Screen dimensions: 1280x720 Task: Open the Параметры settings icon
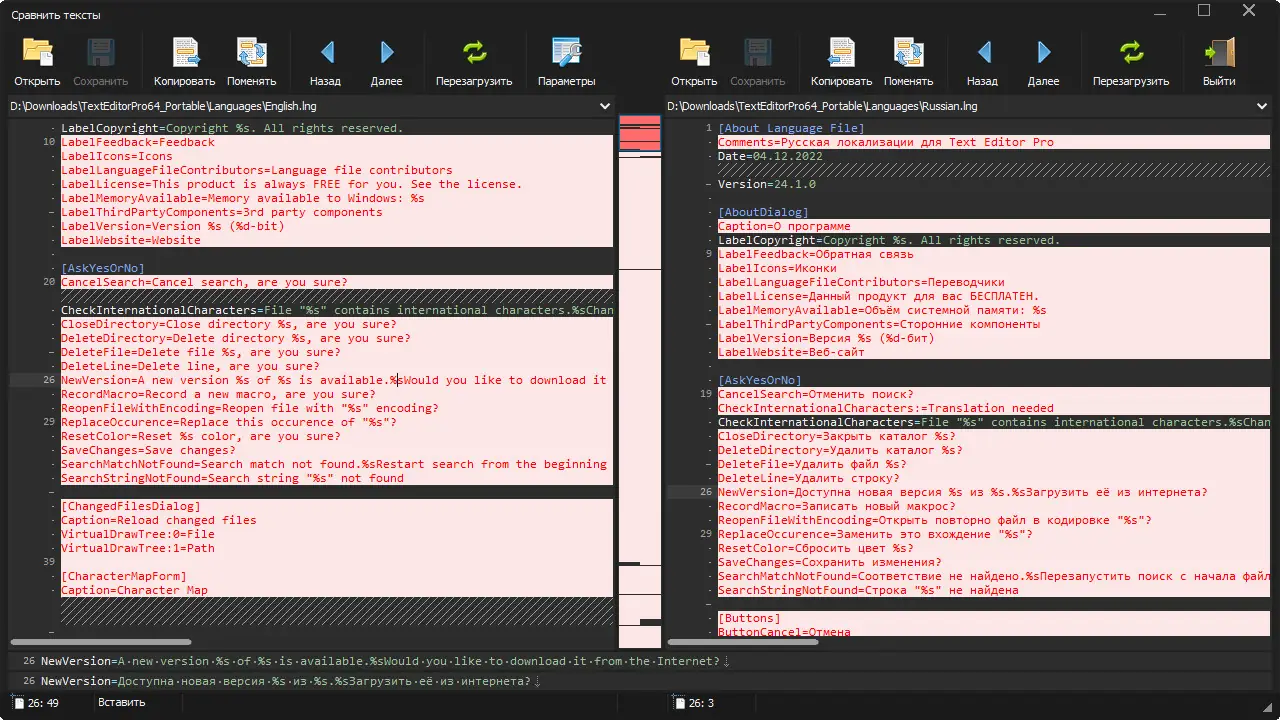pos(566,53)
